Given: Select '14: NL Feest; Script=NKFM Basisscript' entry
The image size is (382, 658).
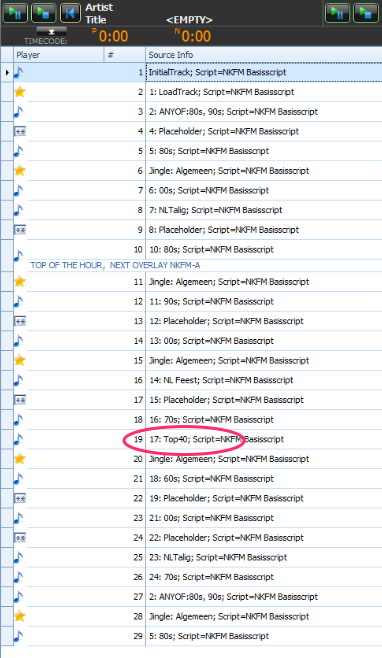Looking at the screenshot, I should pos(221,380).
